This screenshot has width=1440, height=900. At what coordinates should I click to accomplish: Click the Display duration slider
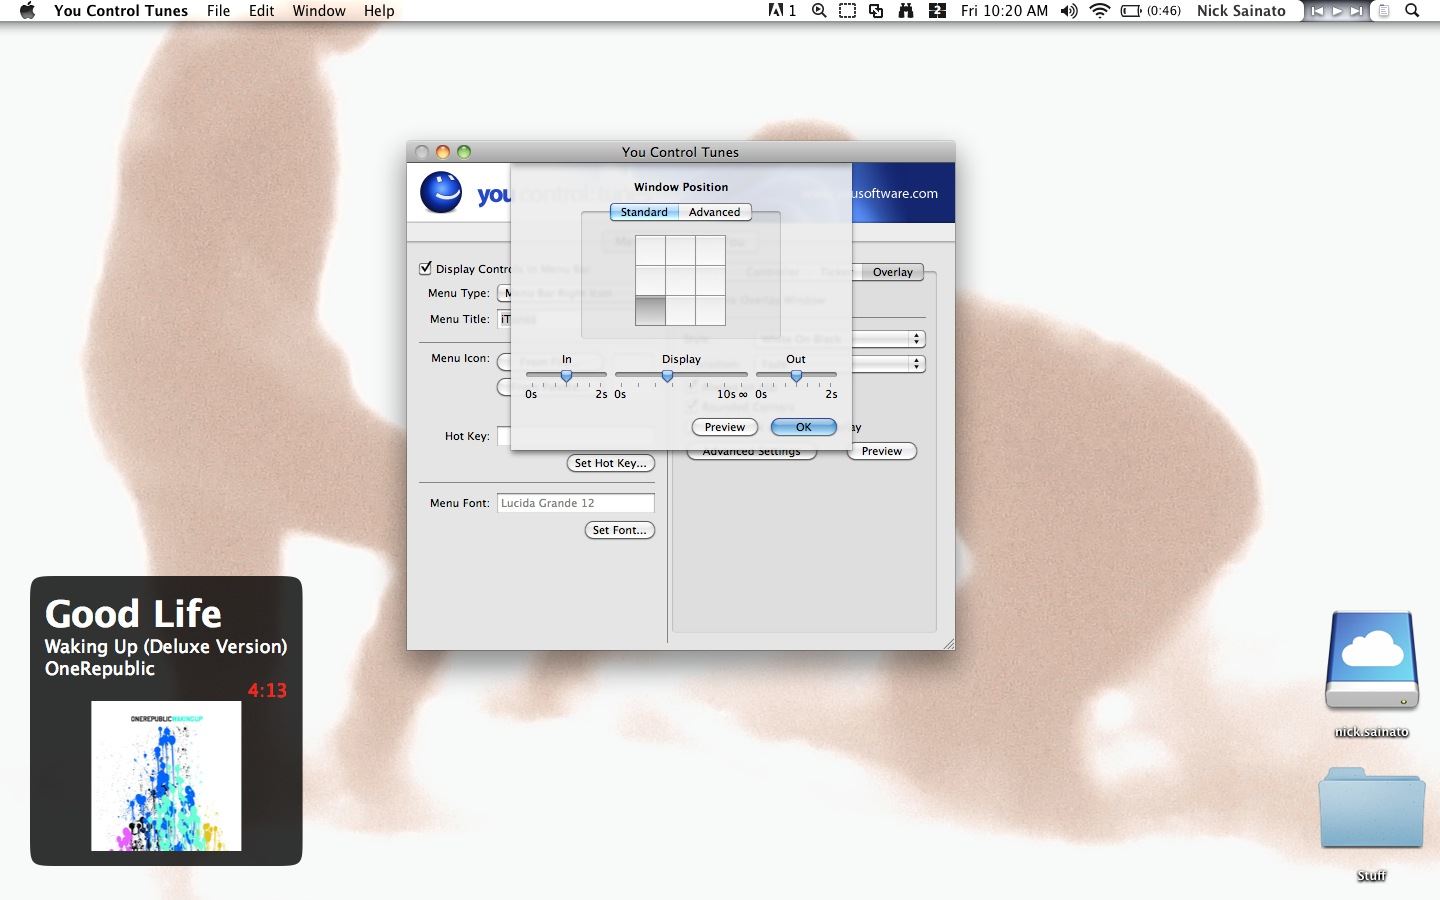[x=681, y=376]
